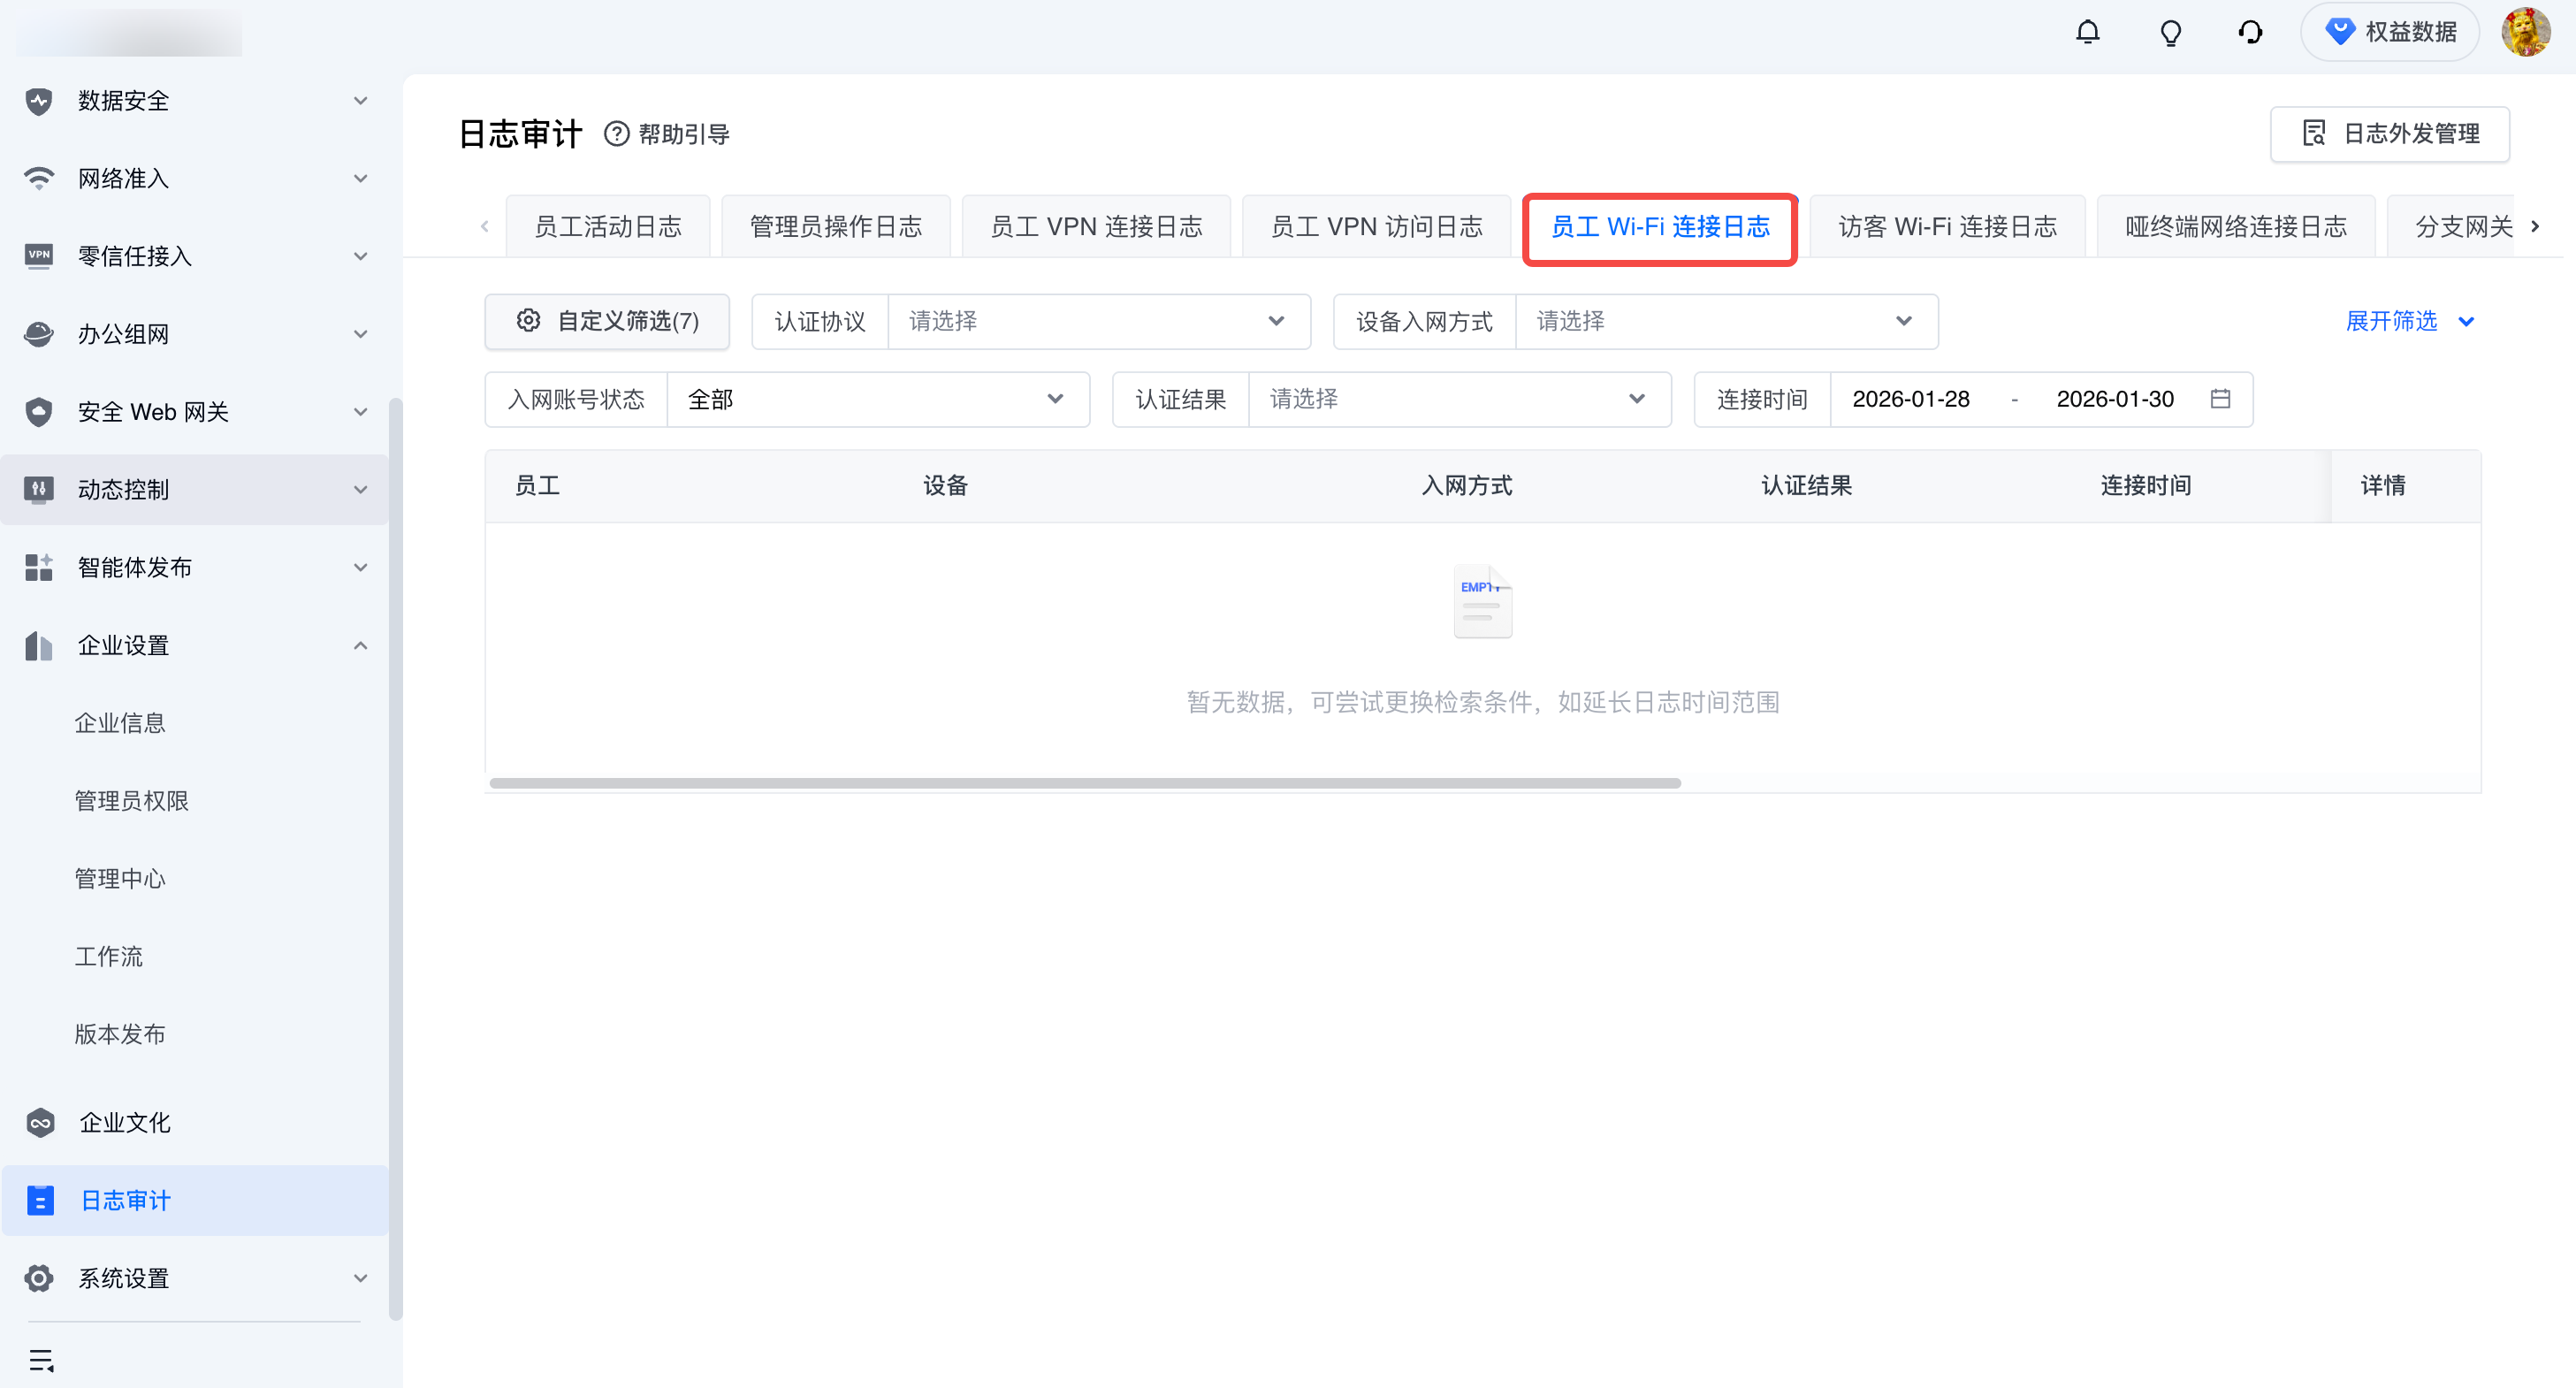Open 工作流 in the sidebar
2576x1388 pixels.
[108, 956]
